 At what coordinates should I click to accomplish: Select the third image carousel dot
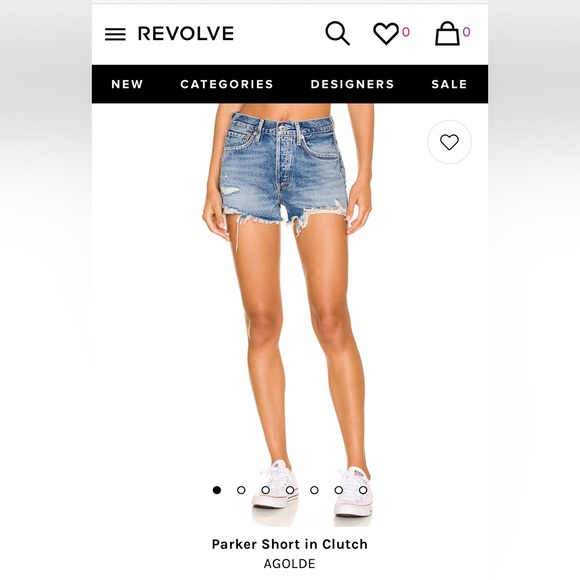[266, 490]
